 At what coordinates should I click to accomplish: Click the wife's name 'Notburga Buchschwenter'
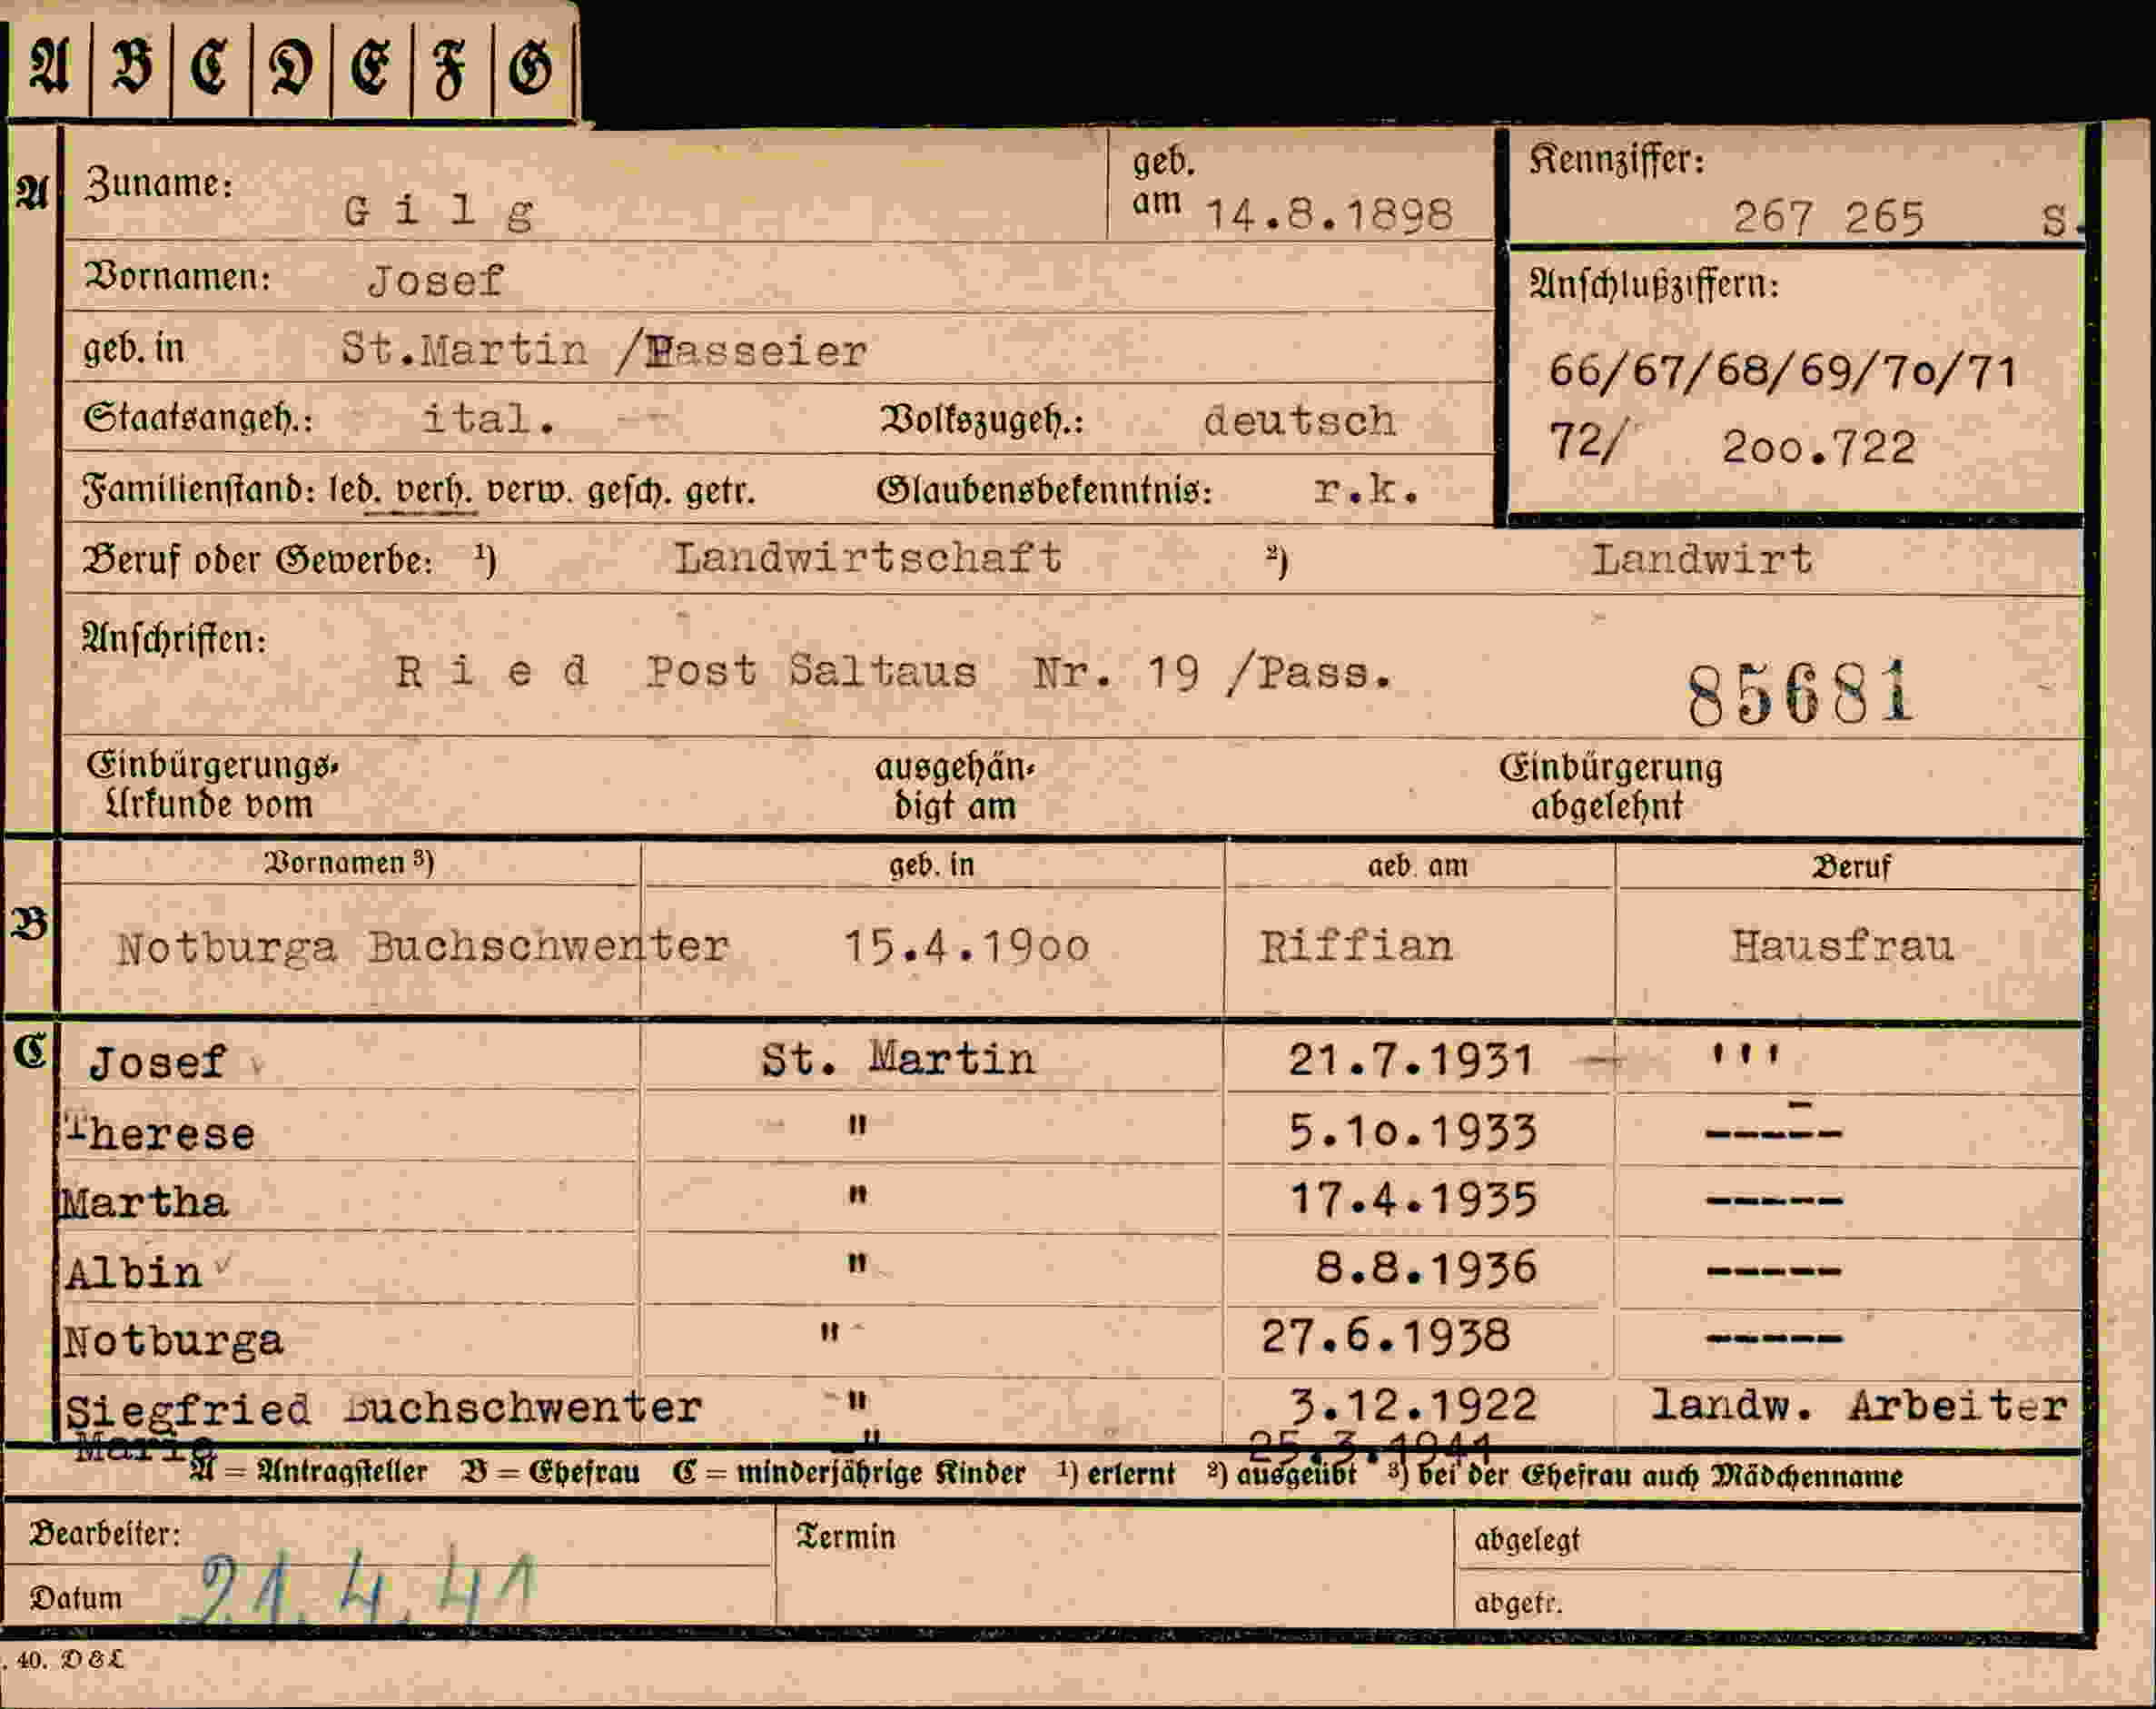click(x=422, y=947)
